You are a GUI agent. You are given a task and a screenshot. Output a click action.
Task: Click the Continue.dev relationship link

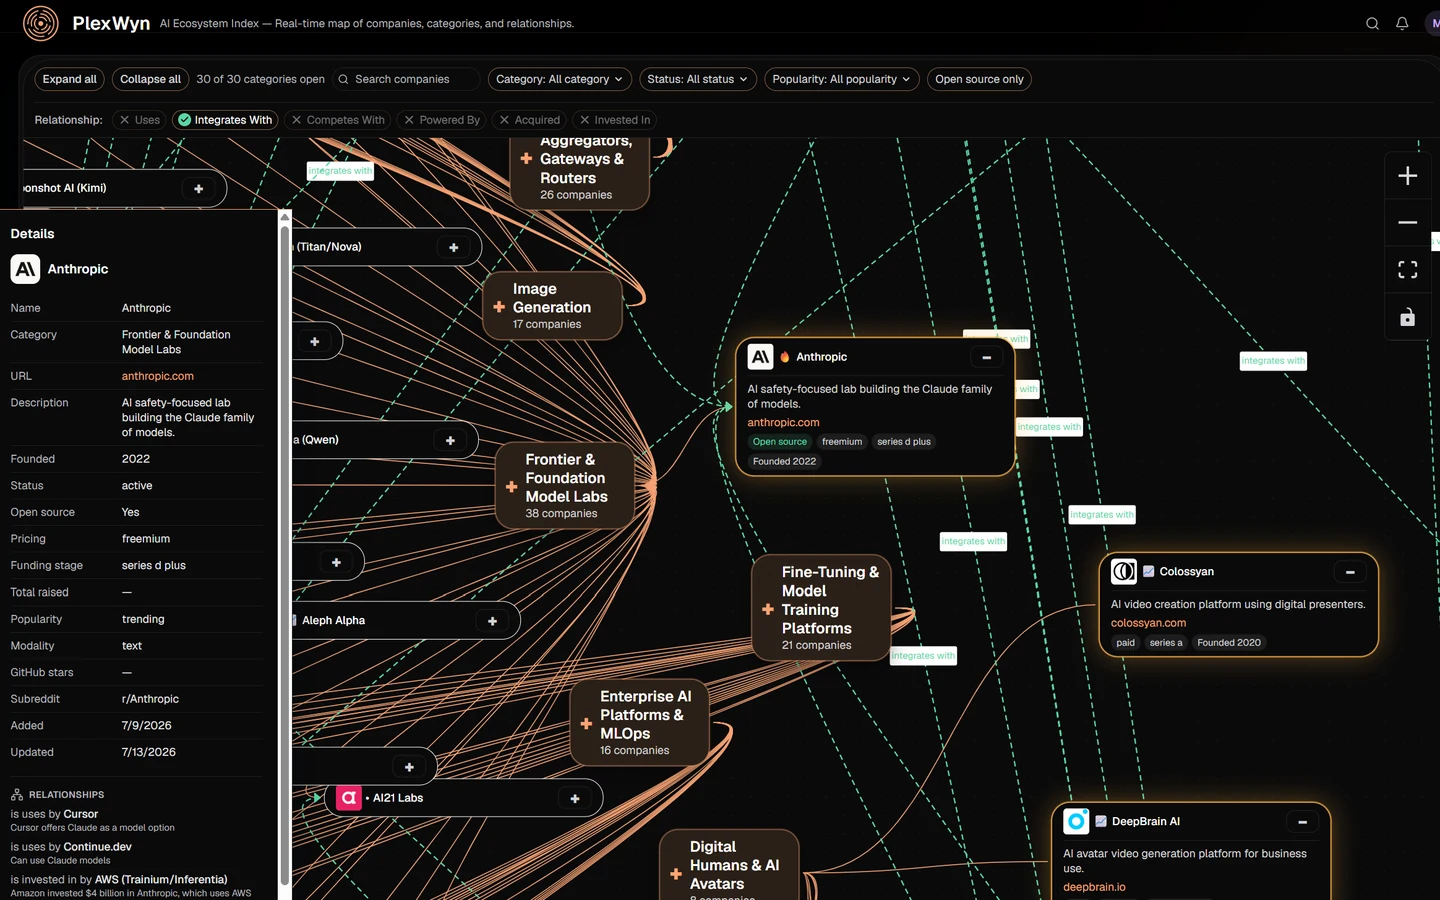tap(98, 847)
